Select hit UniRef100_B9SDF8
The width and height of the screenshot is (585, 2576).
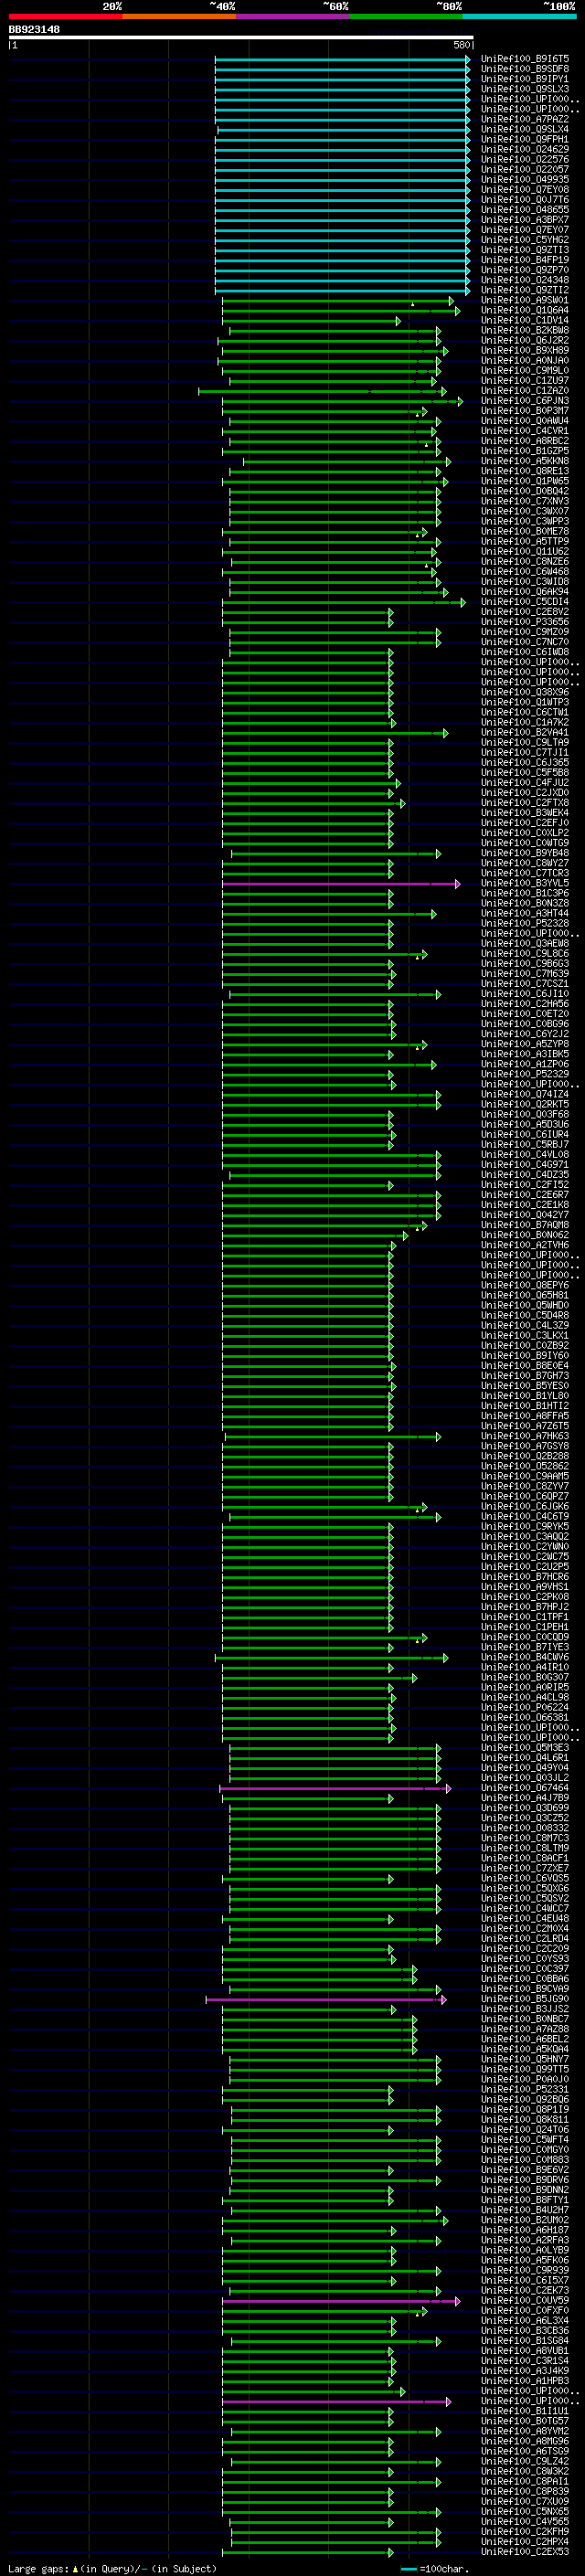pos(525,70)
